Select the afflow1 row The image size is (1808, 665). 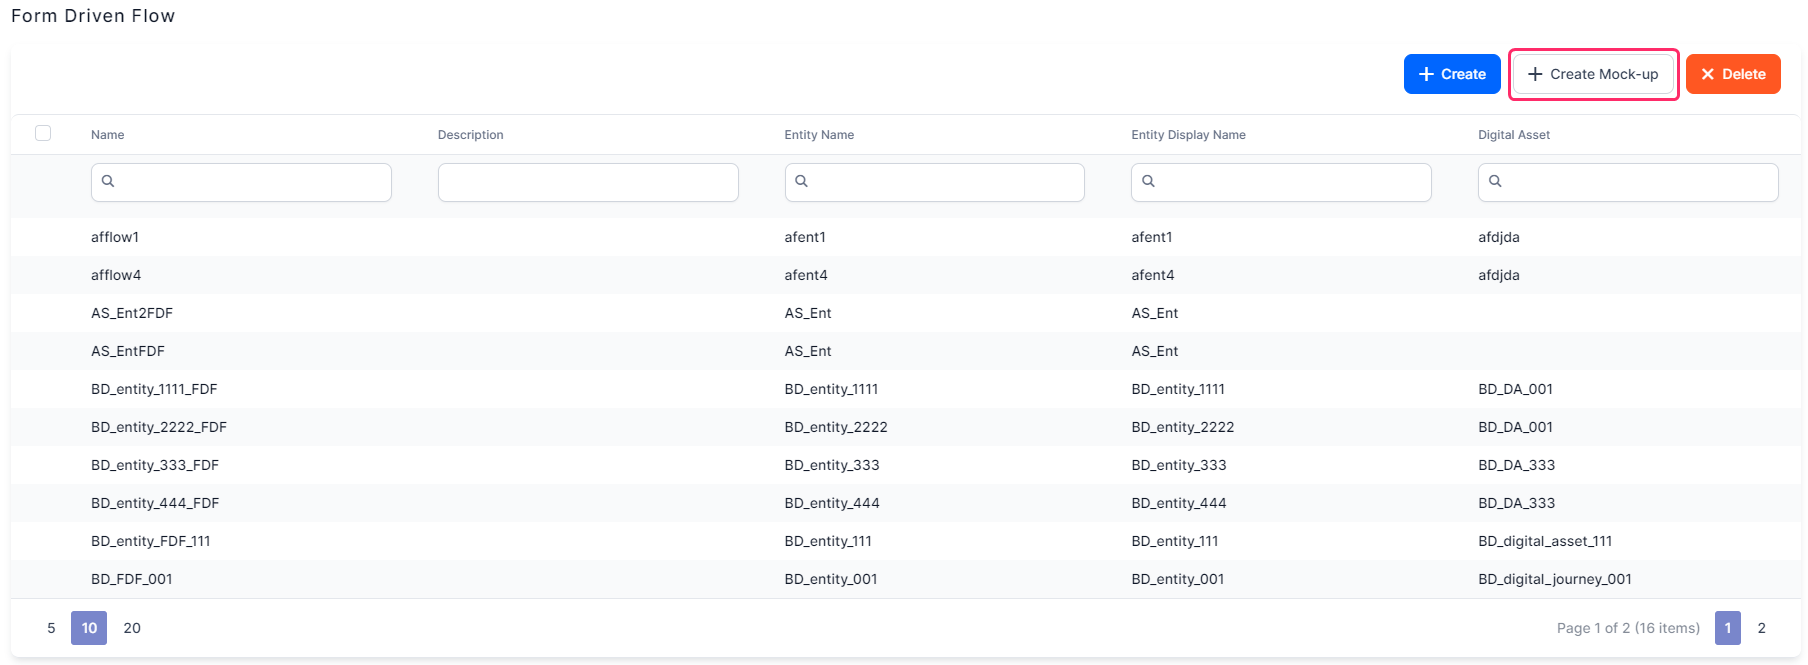click(x=115, y=237)
